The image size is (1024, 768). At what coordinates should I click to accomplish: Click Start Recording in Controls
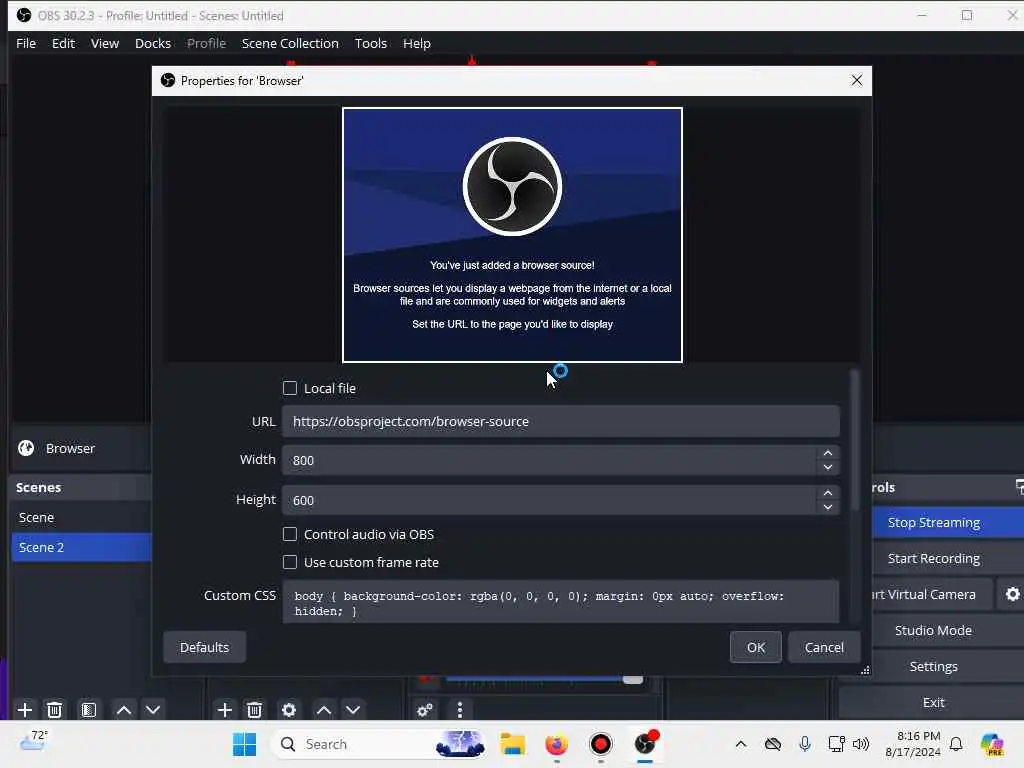pyautogui.click(x=933, y=558)
